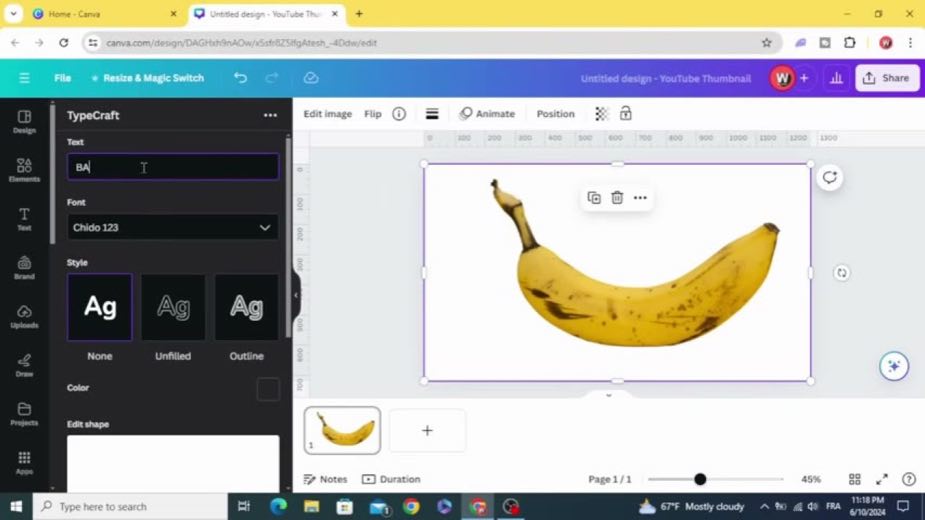Image resolution: width=925 pixels, height=520 pixels.
Task: Add a new page with plus
Action: click(427, 430)
